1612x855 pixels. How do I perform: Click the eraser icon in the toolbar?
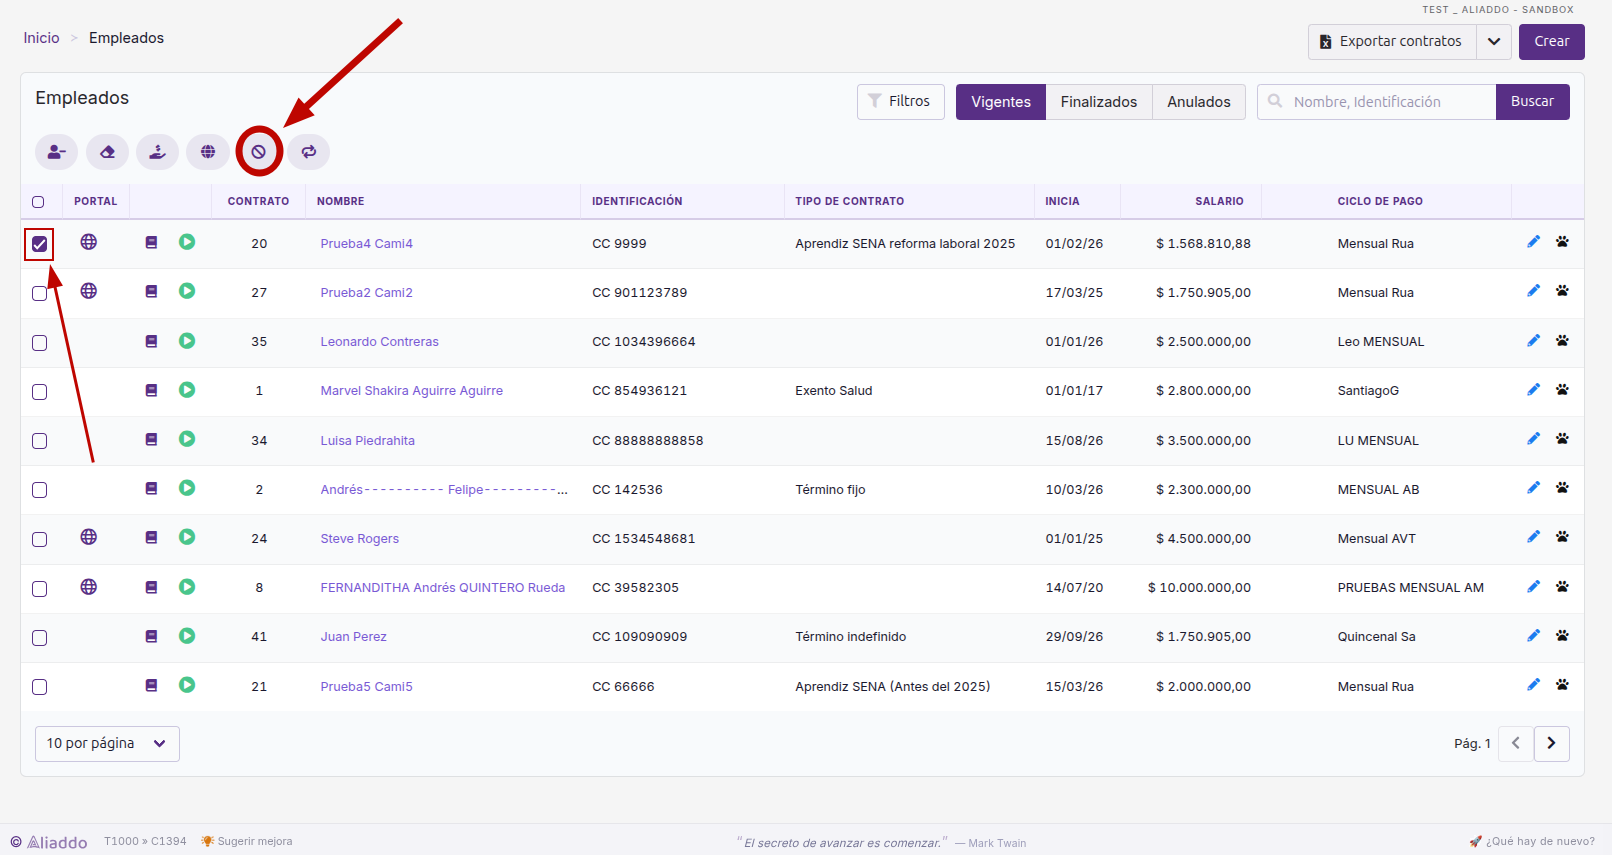[107, 152]
